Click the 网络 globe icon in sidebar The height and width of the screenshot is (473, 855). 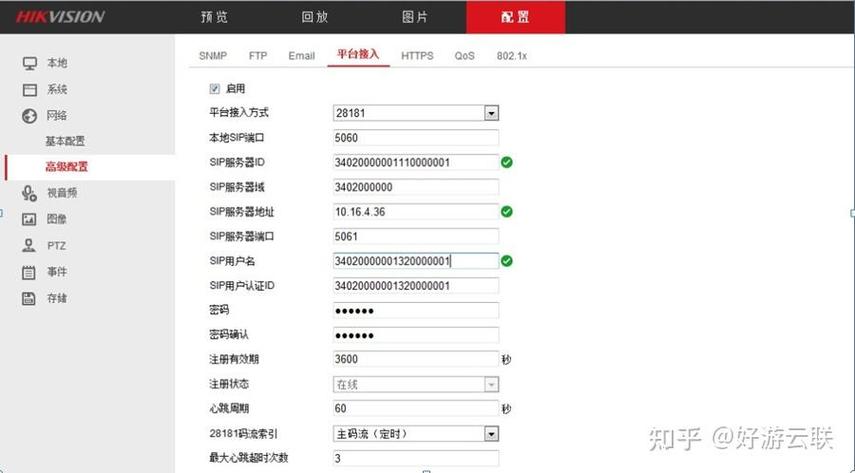(x=29, y=116)
